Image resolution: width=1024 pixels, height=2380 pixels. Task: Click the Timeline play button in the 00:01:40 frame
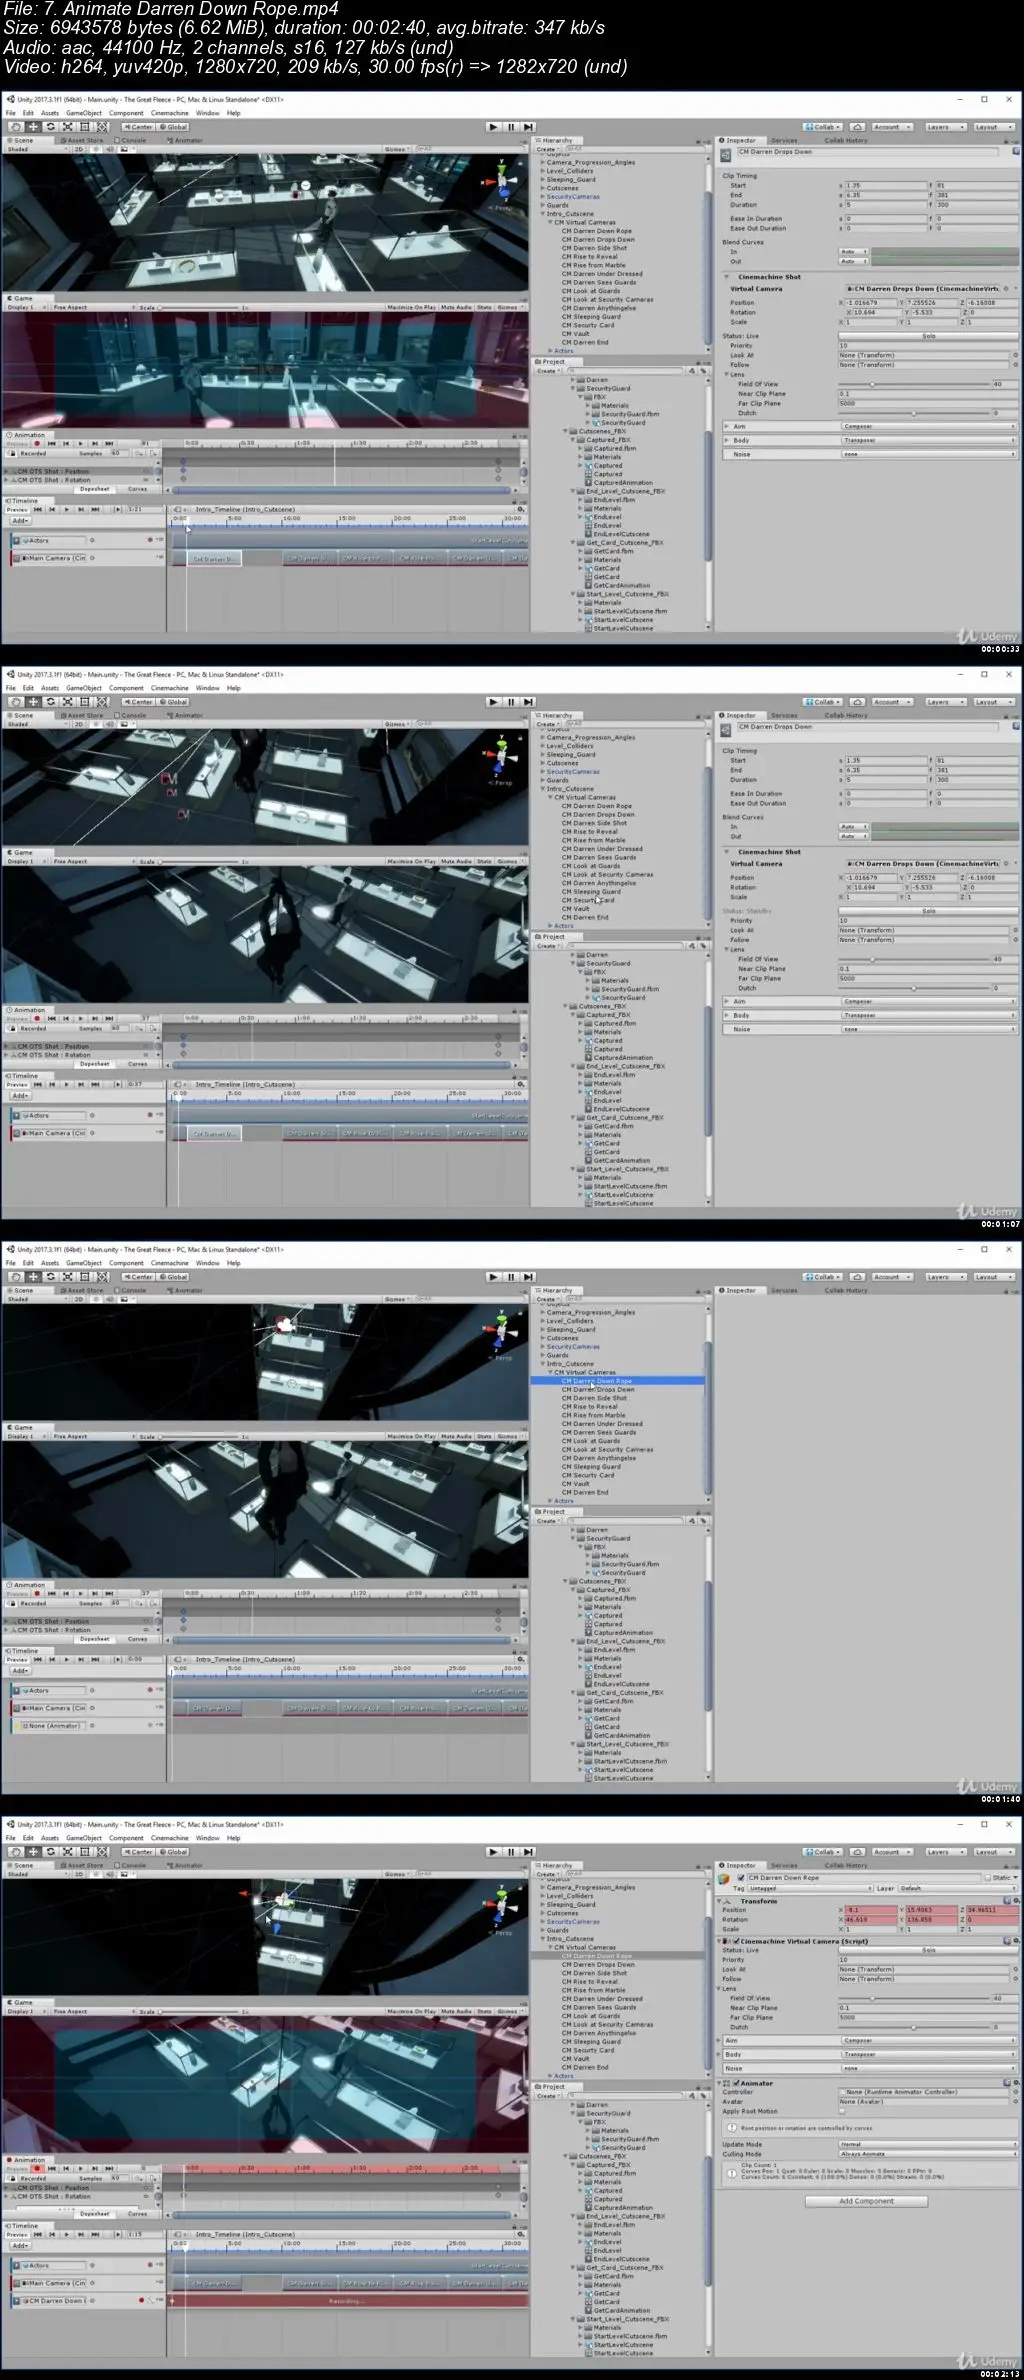66,1659
